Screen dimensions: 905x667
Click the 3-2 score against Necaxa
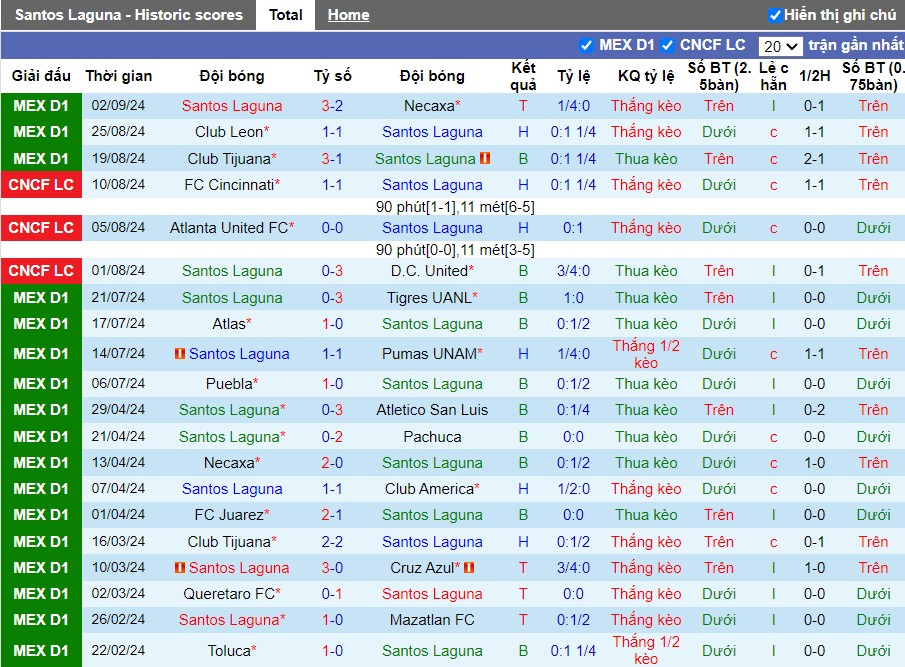pos(332,106)
